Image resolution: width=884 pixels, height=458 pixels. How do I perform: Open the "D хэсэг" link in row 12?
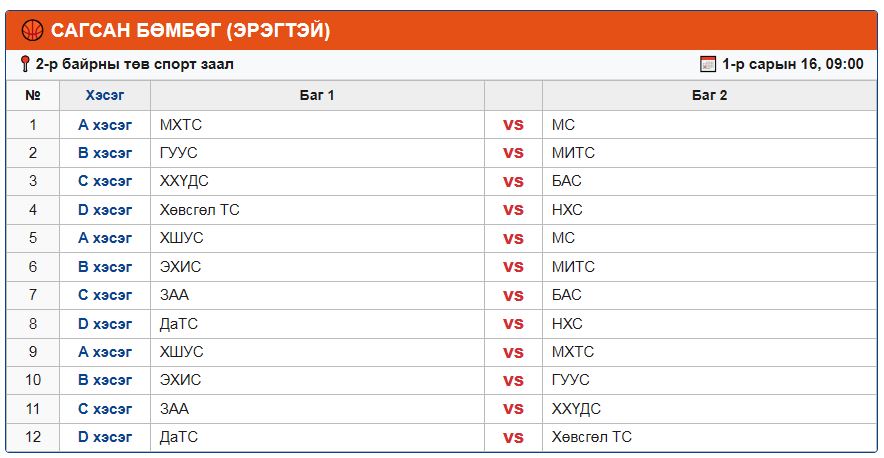pyautogui.click(x=105, y=437)
